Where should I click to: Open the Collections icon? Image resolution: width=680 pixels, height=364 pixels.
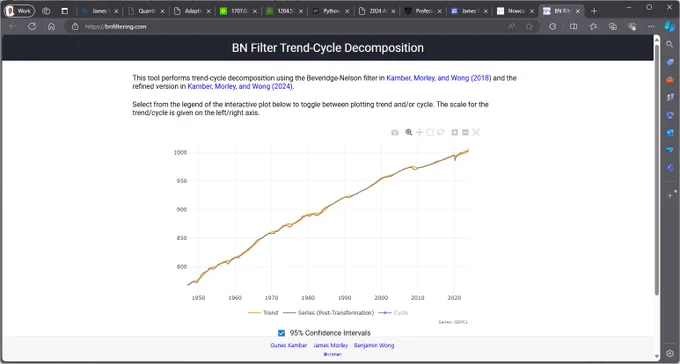(x=612, y=26)
